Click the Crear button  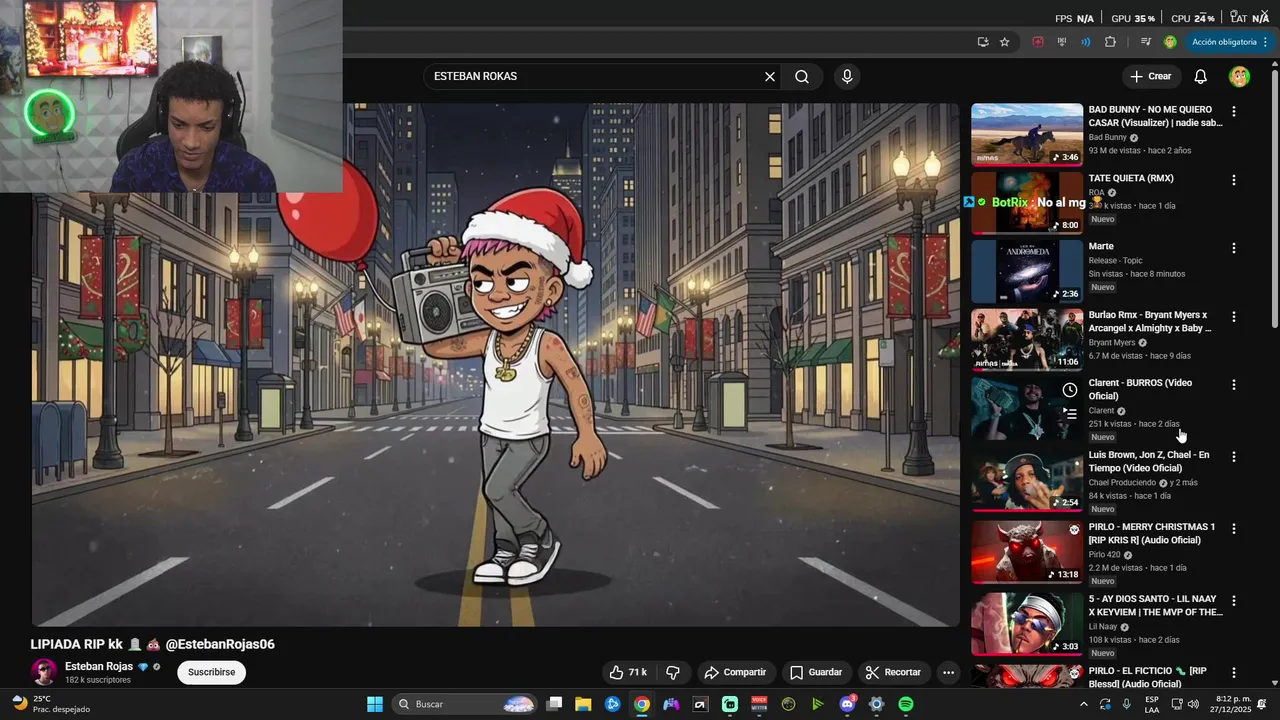pyautogui.click(x=1150, y=77)
